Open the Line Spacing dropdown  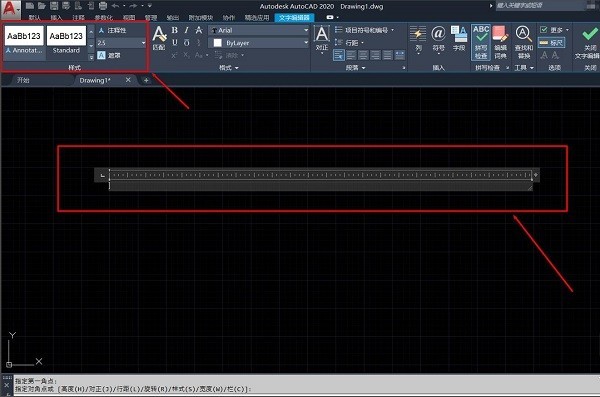349,42
